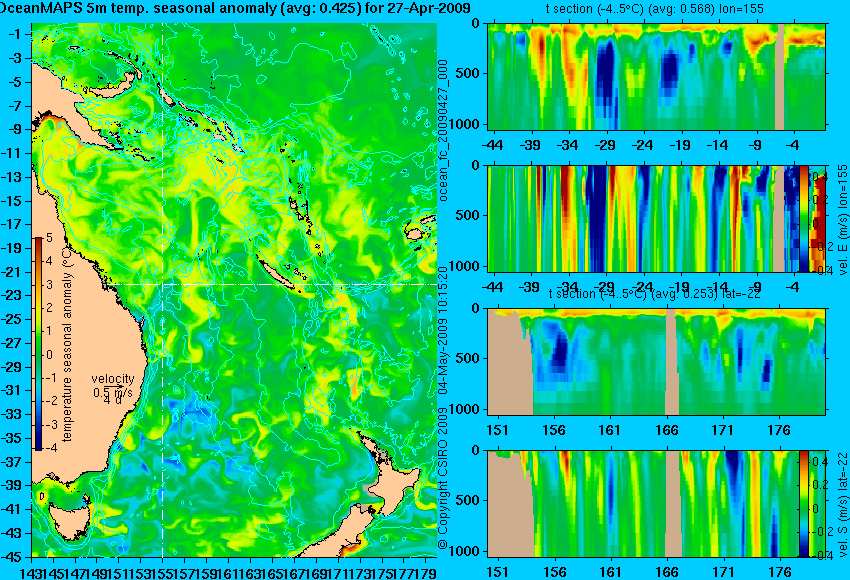Click the '5' value atop the temperature color bar

(x=49, y=238)
